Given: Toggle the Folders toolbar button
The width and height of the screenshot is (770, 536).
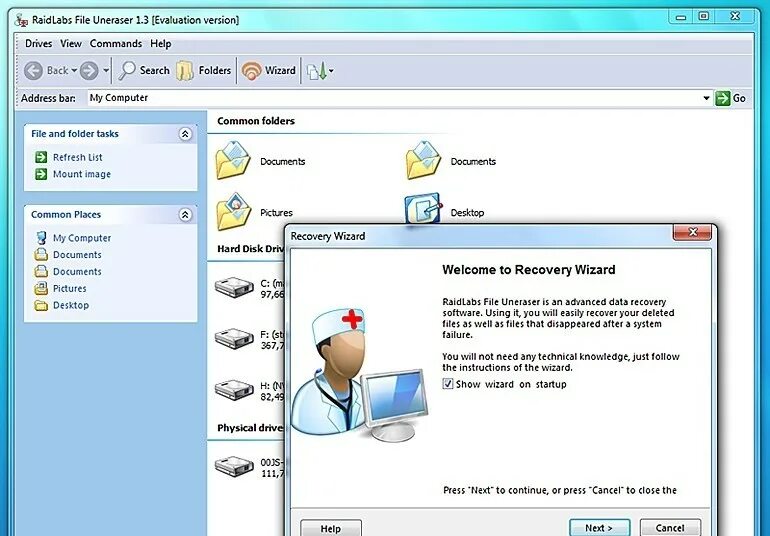Looking at the screenshot, I should pyautogui.click(x=203, y=71).
